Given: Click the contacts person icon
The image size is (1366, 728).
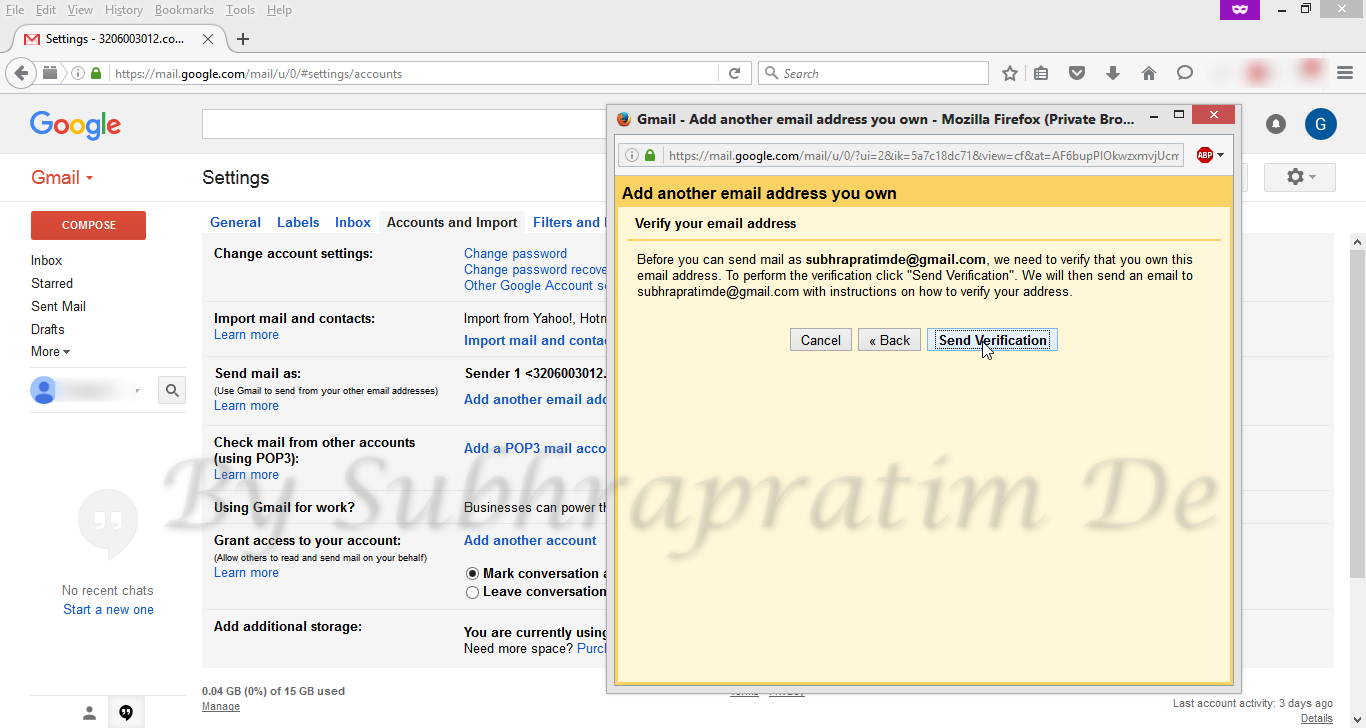Looking at the screenshot, I should [89, 713].
